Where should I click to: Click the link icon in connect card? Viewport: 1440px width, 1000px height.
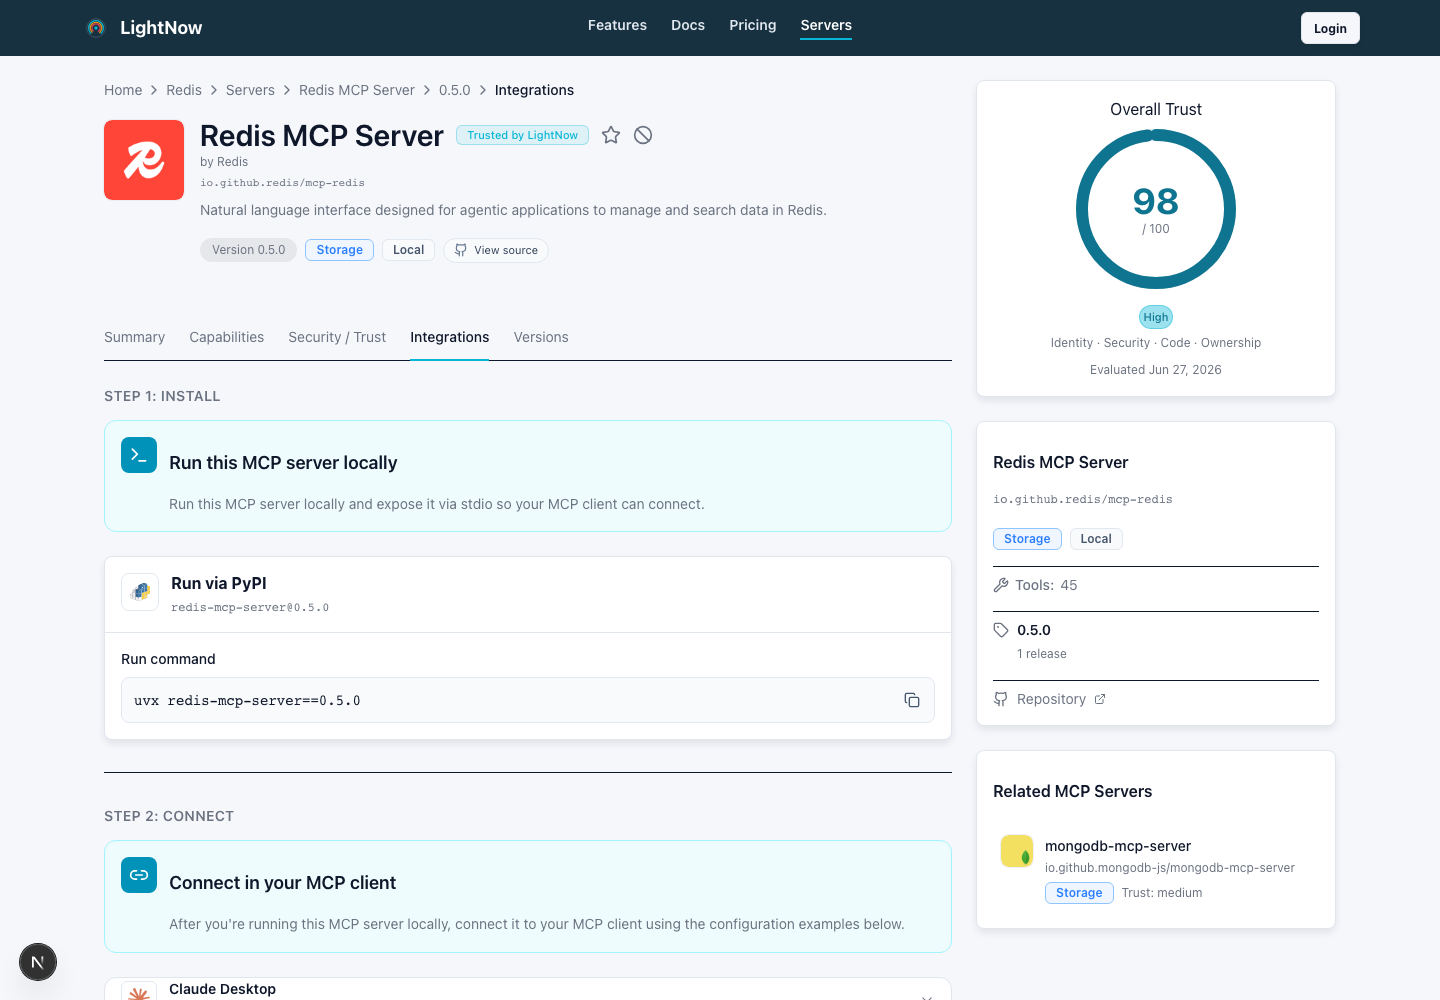pyautogui.click(x=139, y=875)
